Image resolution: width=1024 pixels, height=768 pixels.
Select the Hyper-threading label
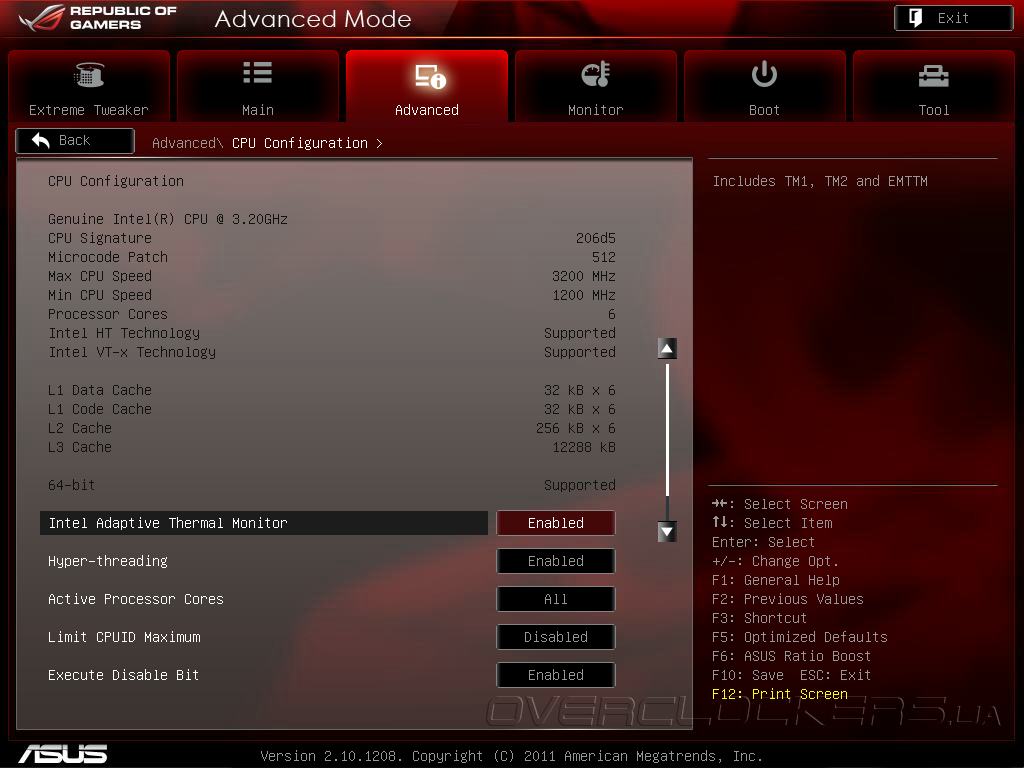tap(108, 561)
